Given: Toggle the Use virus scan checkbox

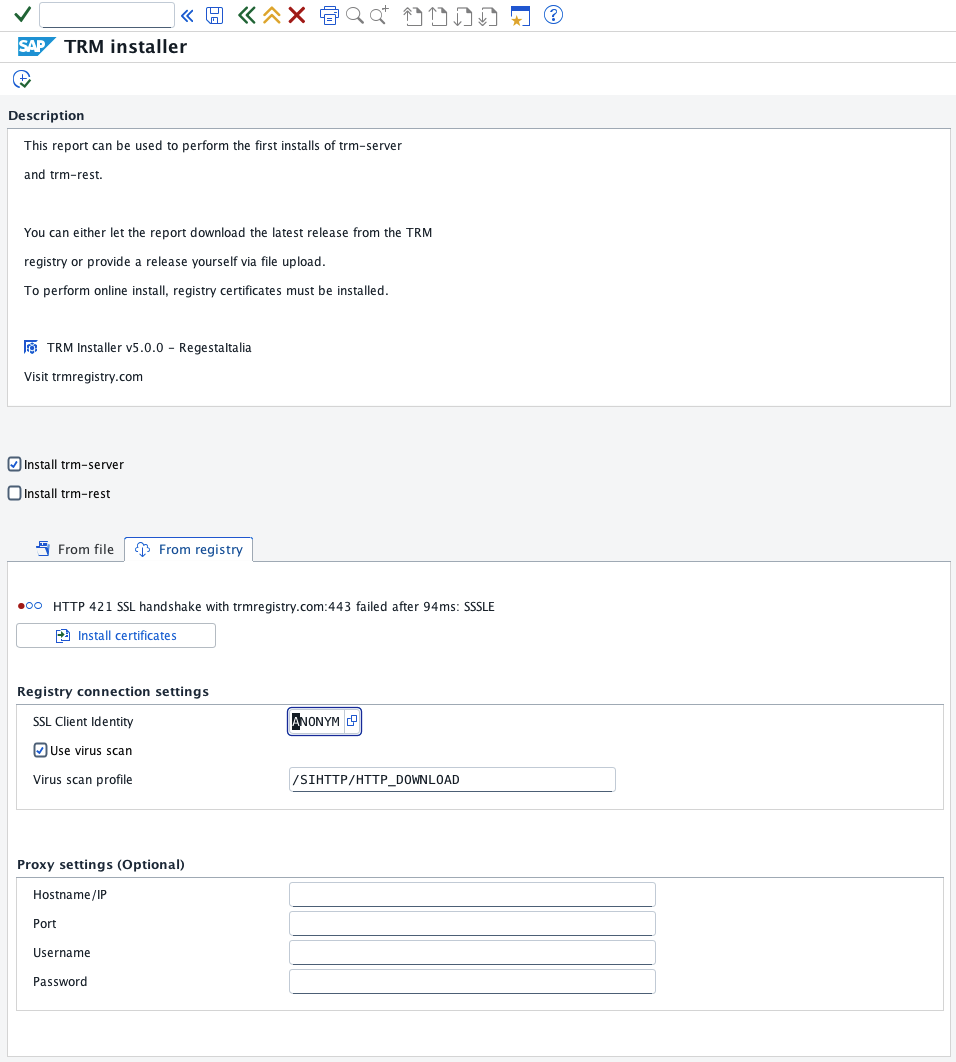Looking at the screenshot, I should coord(40,750).
